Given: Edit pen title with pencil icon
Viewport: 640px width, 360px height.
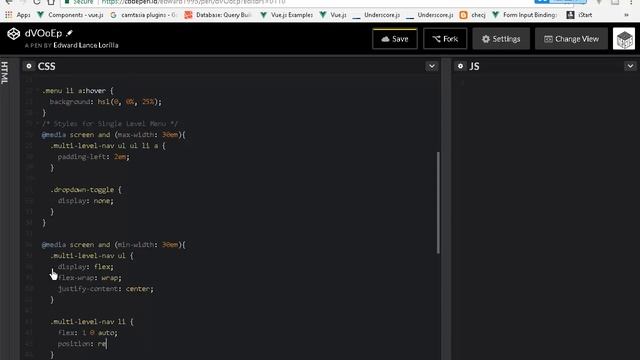Looking at the screenshot, I should [x=69, y=33].
